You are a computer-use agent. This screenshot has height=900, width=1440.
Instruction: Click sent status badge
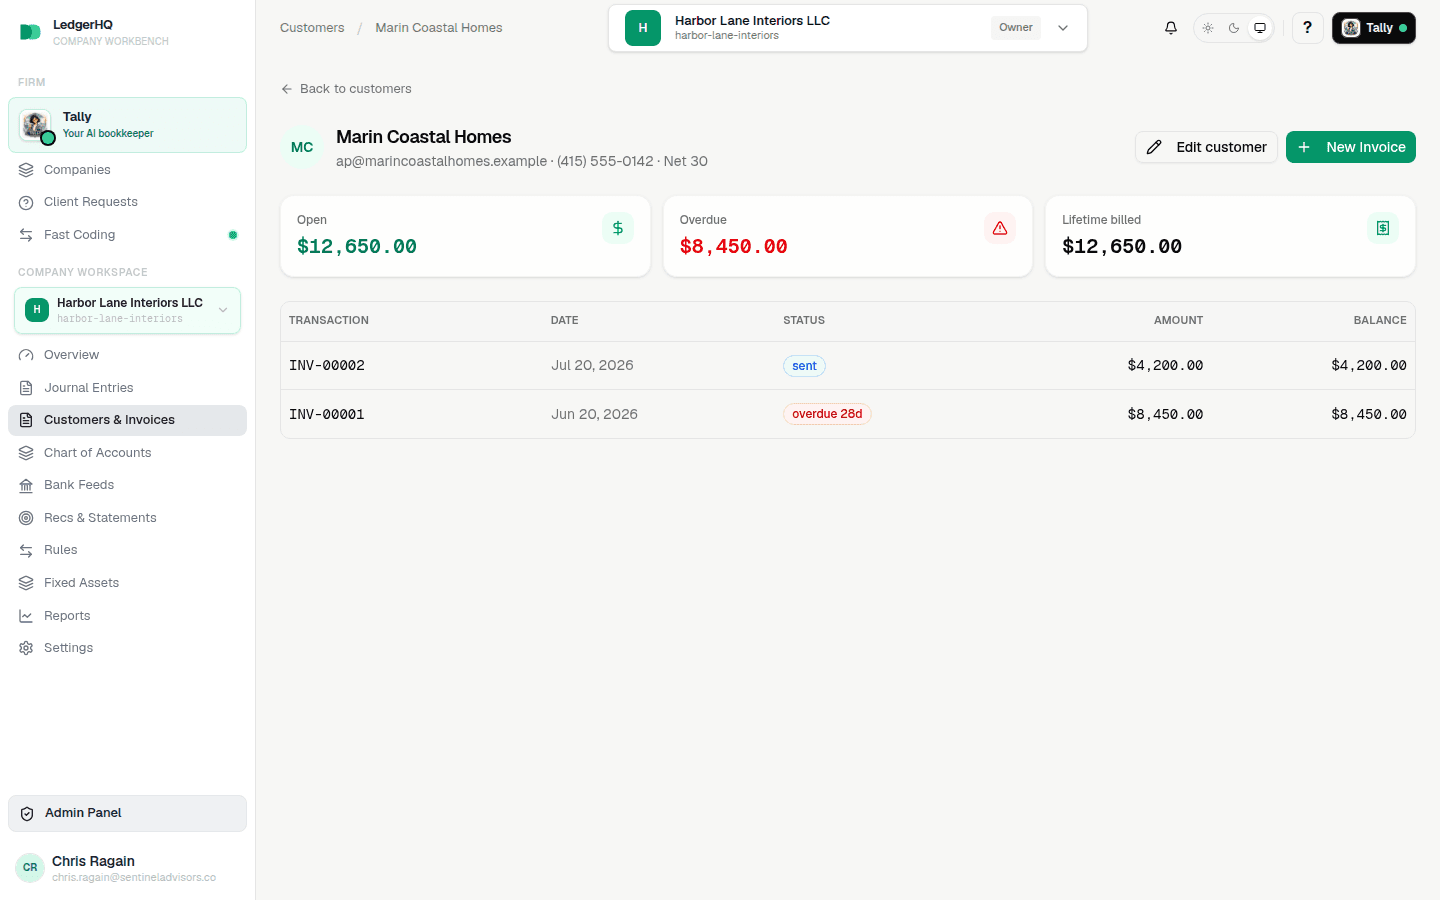point(804,366)
